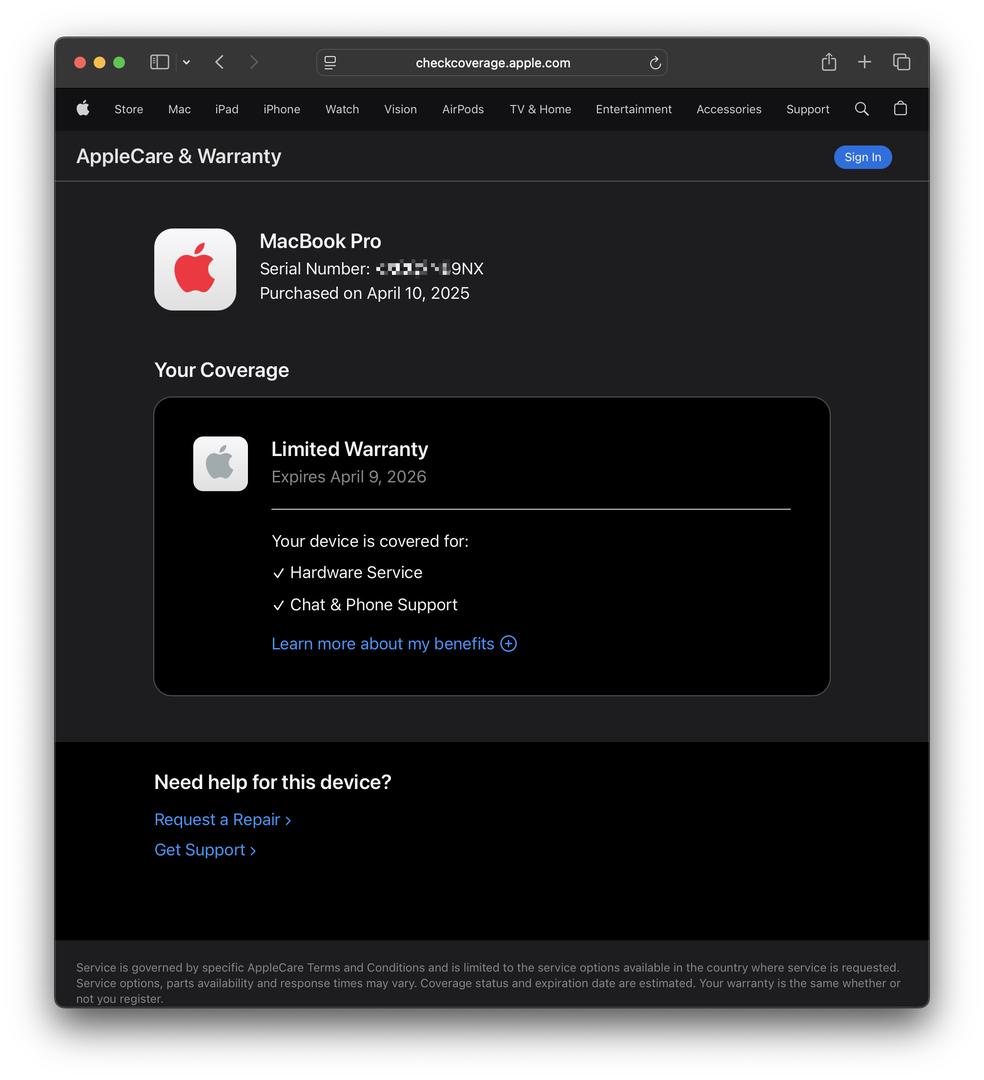Open the search magnifier icon
The width and height of the screenshot is (984, 1080).
(x=861, y=109)
